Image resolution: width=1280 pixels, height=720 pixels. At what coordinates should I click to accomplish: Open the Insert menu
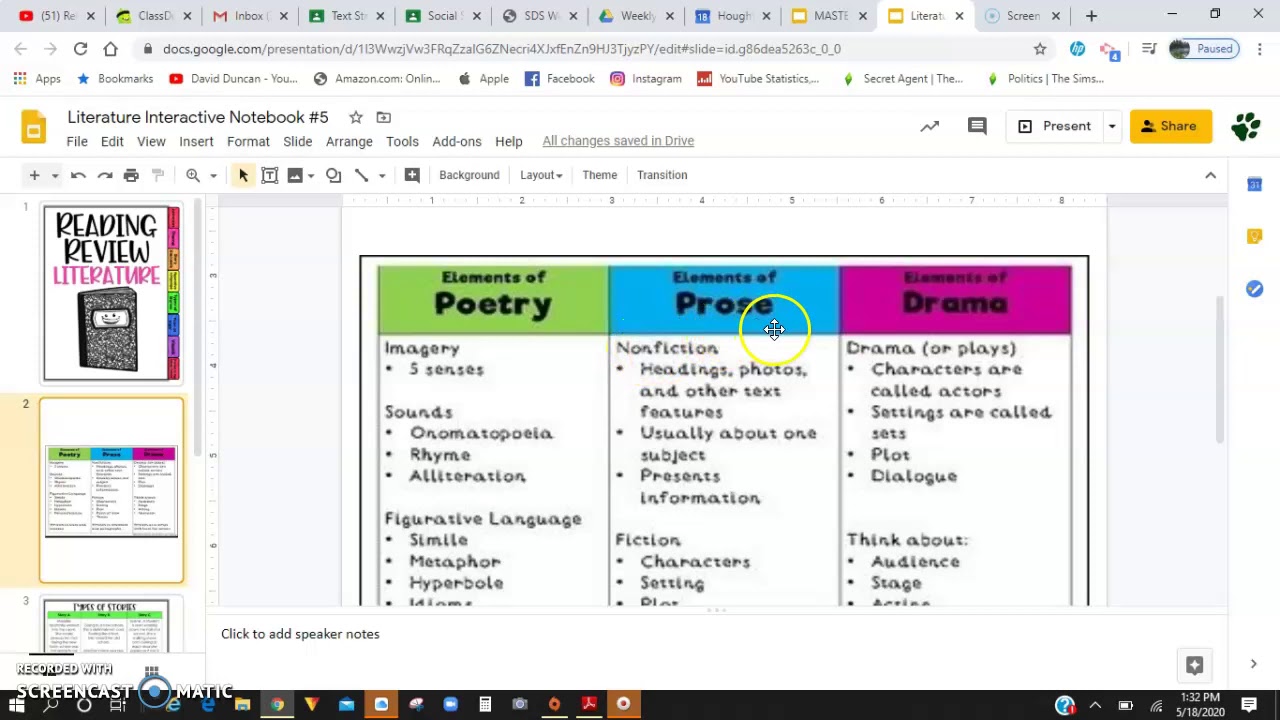coord(196,141)
